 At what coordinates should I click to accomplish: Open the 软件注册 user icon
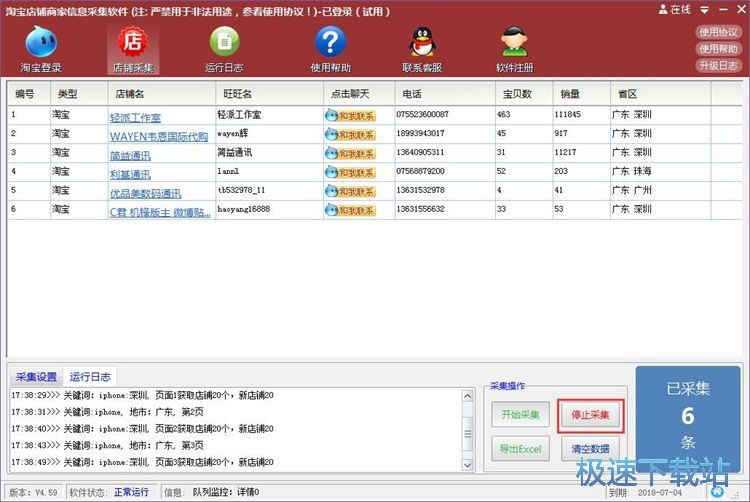tap(514, 49)
